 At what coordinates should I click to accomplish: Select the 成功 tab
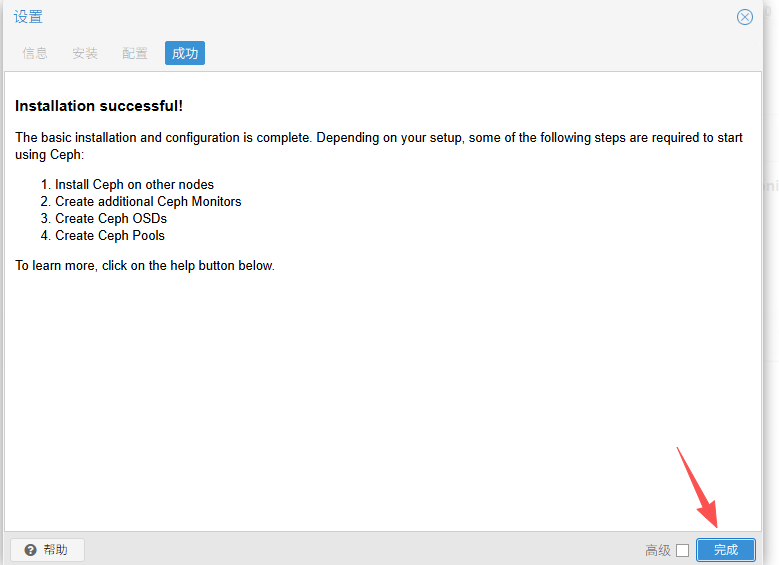coord(185,53)
